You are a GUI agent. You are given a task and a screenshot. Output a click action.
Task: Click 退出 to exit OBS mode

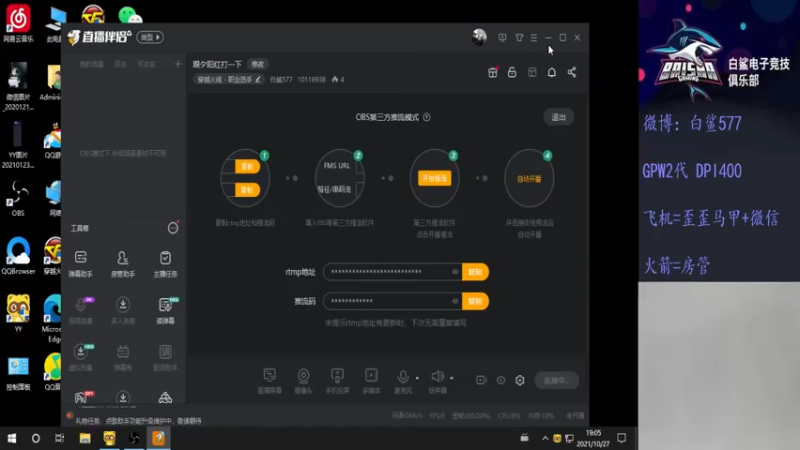coord(559,117)
